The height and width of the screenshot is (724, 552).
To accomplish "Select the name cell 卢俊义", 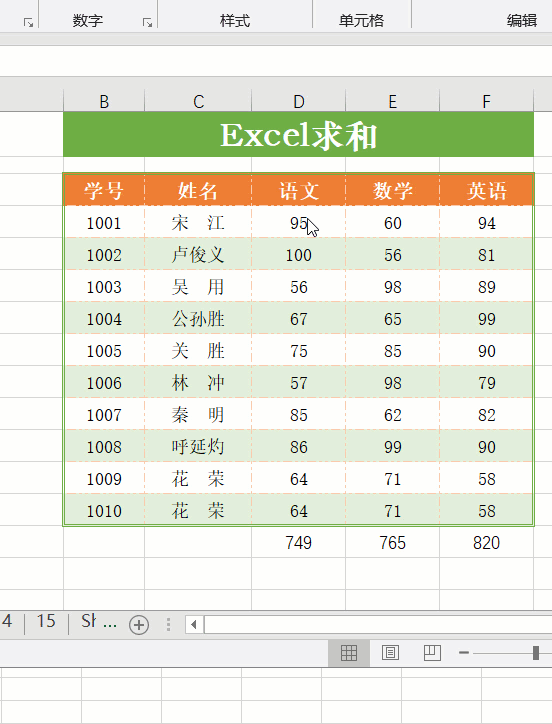I will (198, 254).
